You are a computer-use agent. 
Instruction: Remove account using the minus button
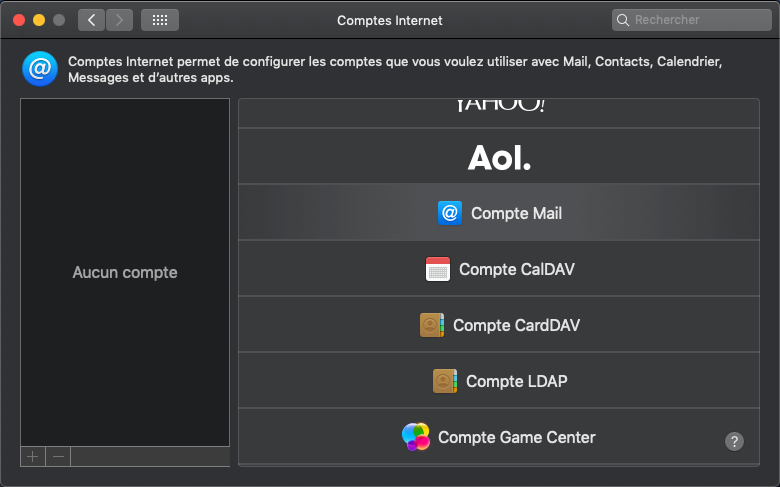[59, 456]
